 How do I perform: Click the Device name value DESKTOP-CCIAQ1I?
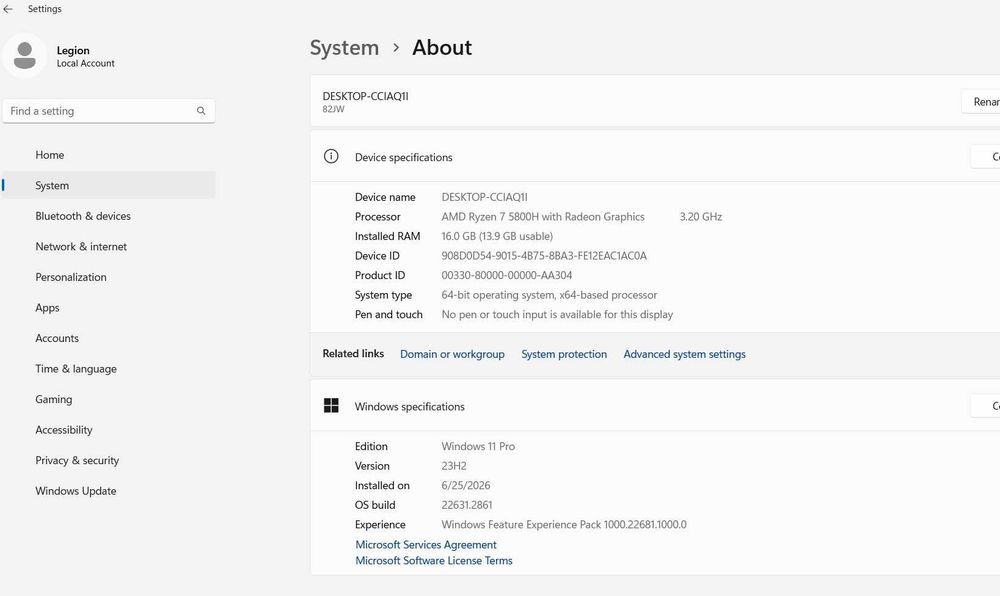point(484,198)
